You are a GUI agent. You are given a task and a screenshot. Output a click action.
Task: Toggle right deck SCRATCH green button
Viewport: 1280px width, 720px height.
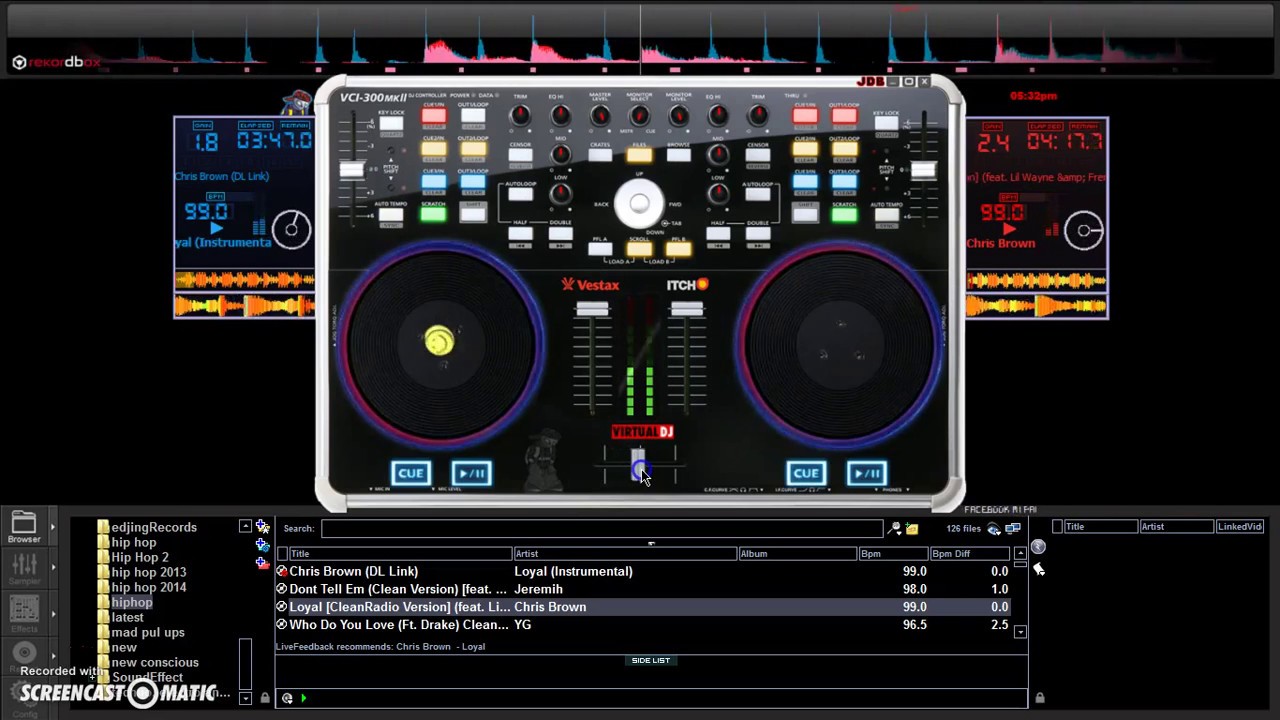pyautogui.click(x=844, y=213)
